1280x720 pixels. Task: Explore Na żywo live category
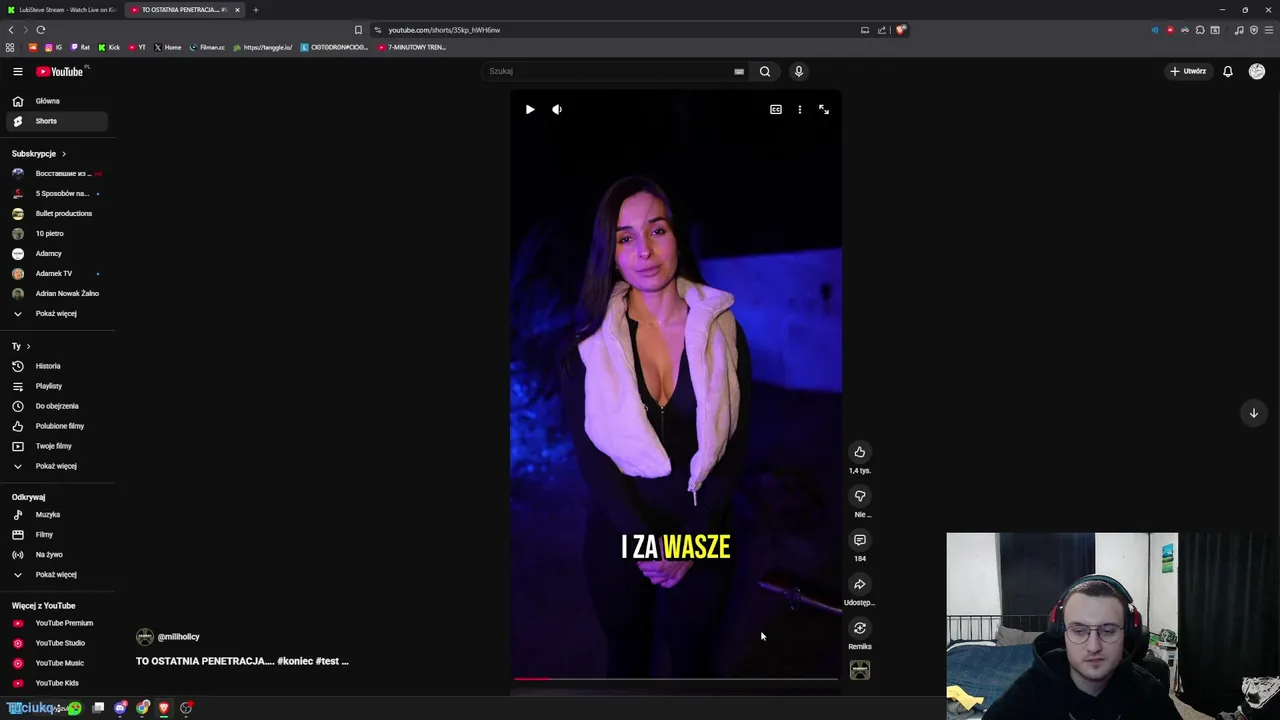(x=57, y=554)
